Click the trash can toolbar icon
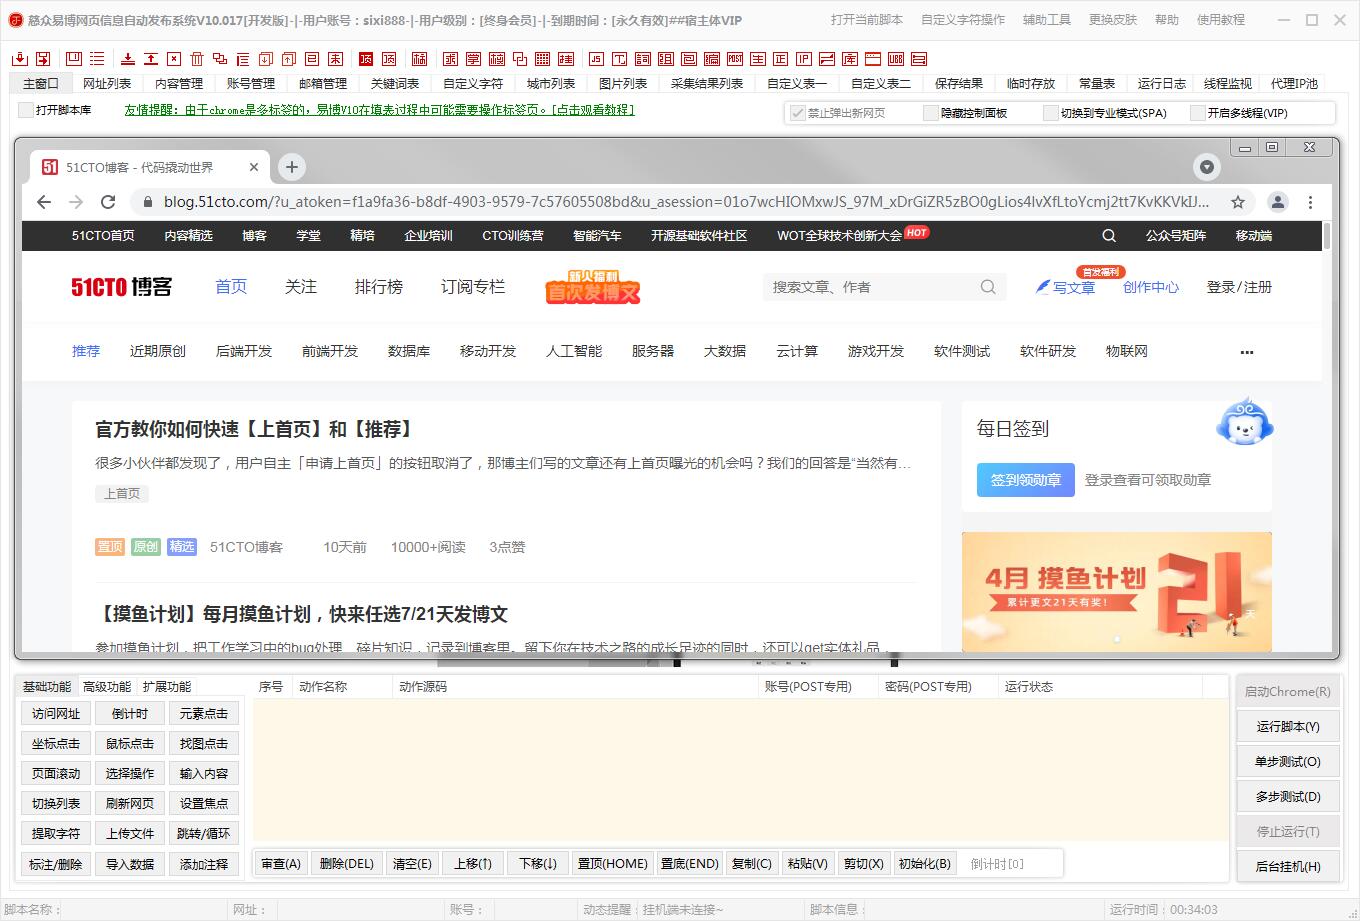Screen dimensions: 1360x921 click(x=197, y=59)
